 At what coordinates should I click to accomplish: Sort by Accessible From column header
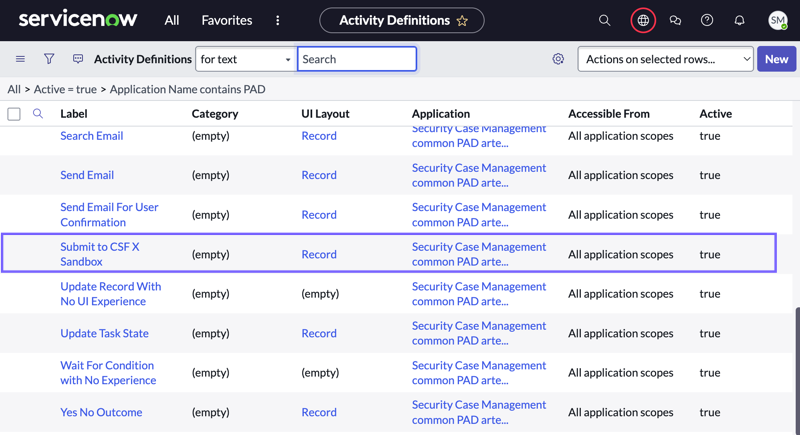(x=609, y=114)
